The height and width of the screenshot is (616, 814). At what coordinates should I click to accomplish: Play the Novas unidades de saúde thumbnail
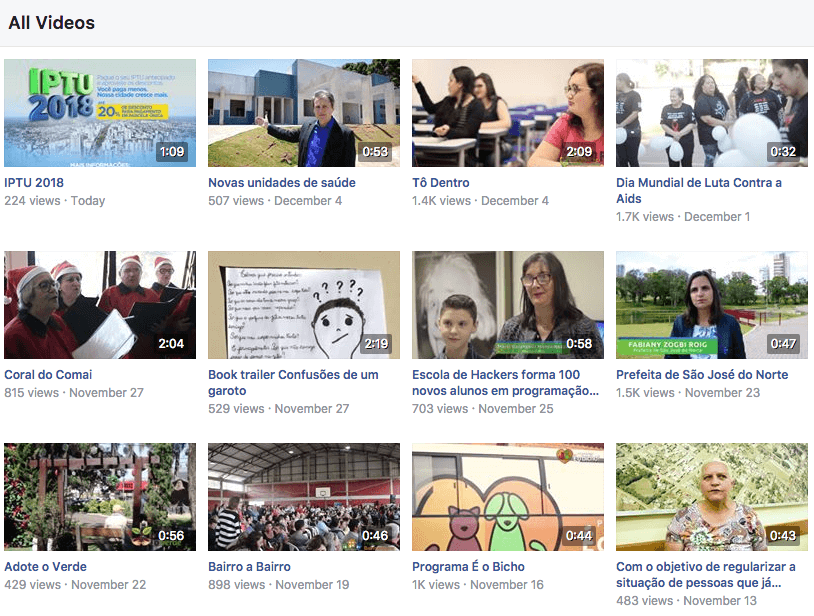(x=304, y=113)
